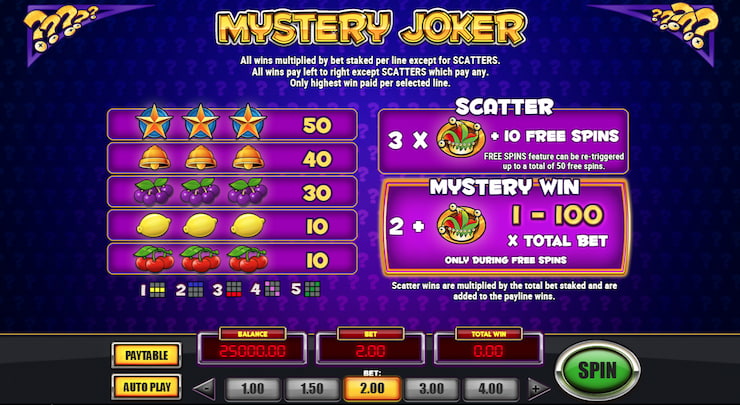Decrease the bet with the minus arrow

pos(204,389)
